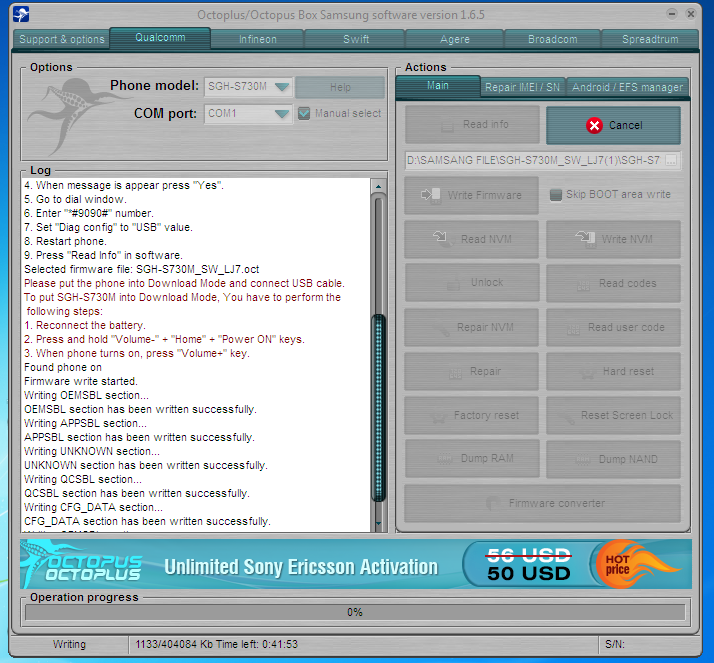Click the Dump NAND chip icon
This screenshot has width=714, height=663.
pyautogui.click(x=583, y=459)
